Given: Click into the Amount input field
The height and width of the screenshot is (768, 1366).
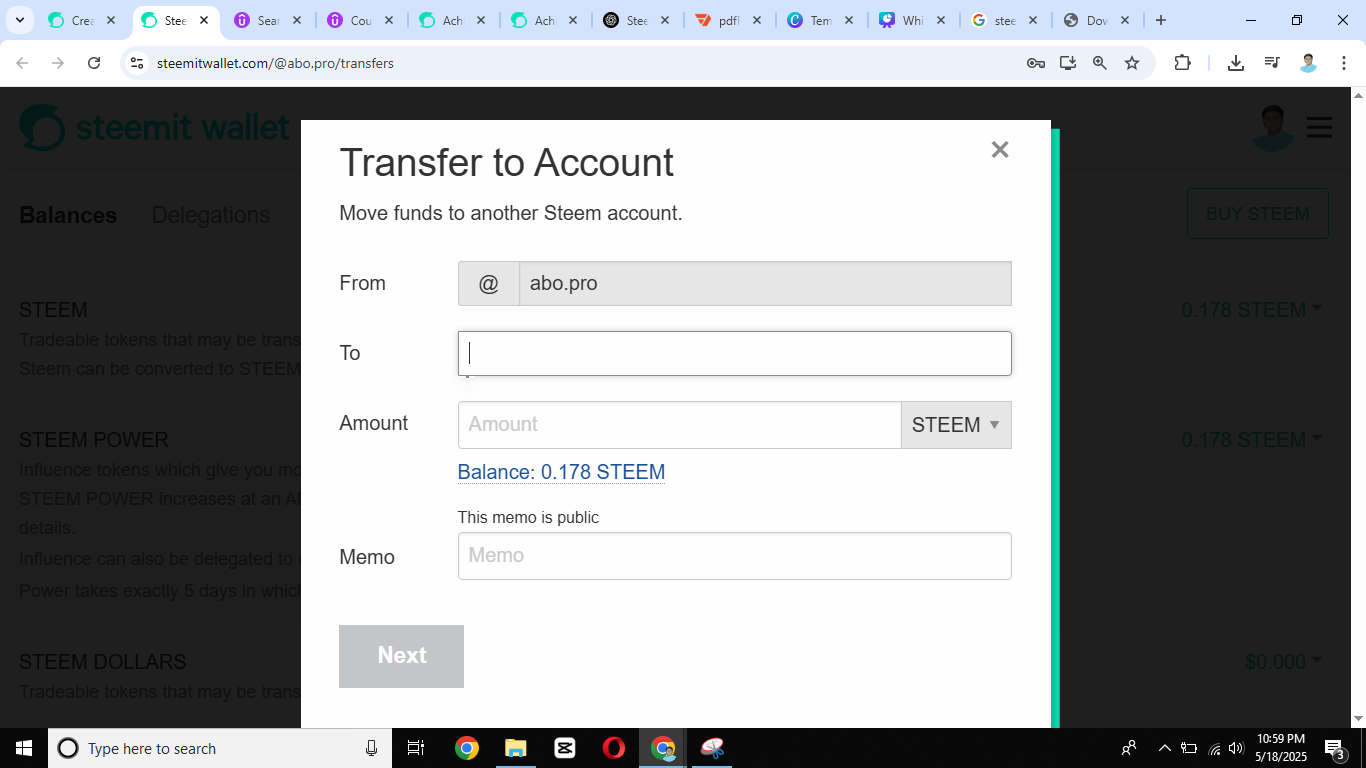Looking at the screenshot, I should point(680,425).
